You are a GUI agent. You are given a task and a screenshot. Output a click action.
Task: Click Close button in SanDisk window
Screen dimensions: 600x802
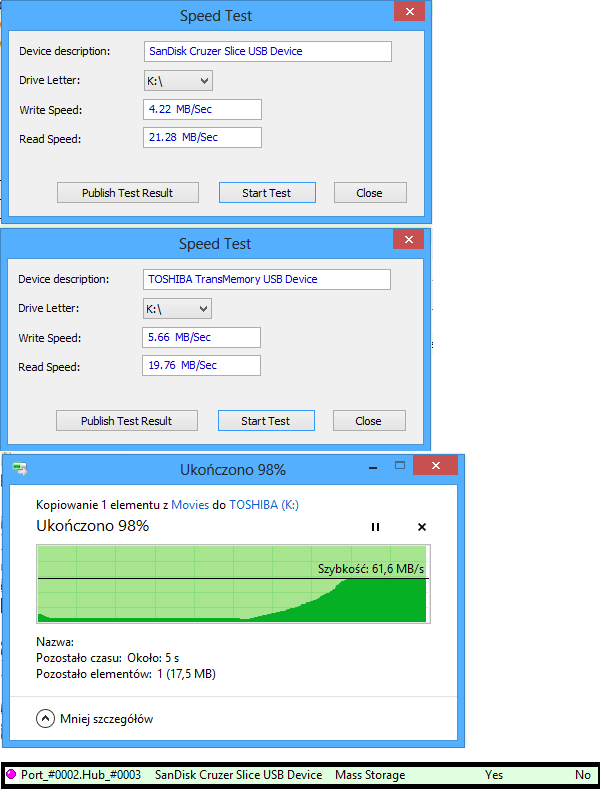click(x=370, y=193)
